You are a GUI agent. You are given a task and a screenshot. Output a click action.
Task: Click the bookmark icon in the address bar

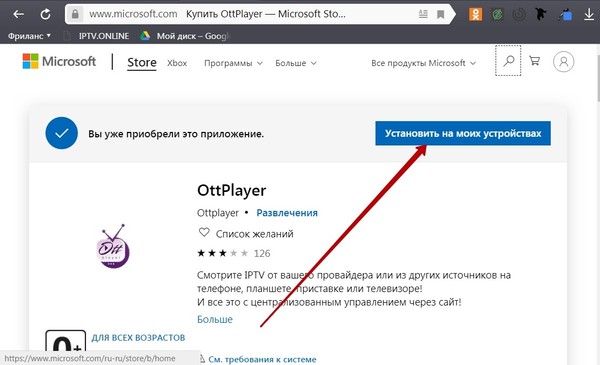(x=440, y=15)
